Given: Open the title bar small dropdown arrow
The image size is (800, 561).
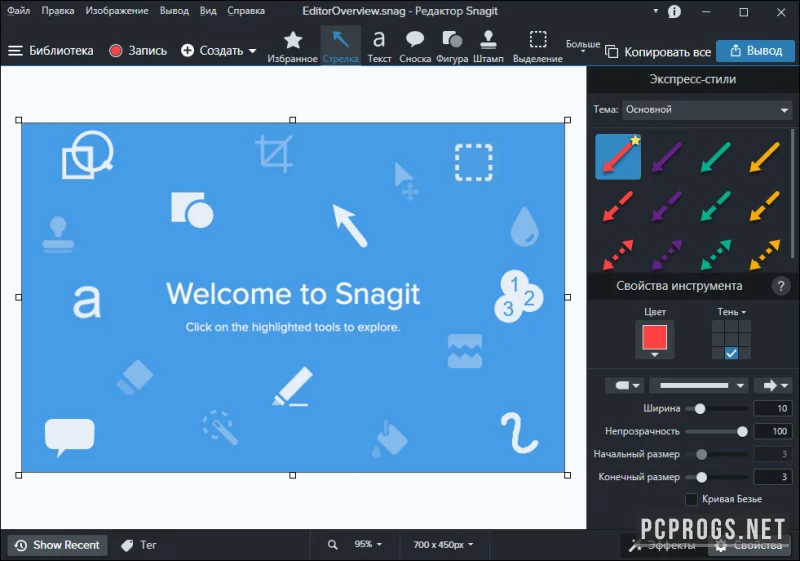Looking at the screenshot, I should 656,11.
